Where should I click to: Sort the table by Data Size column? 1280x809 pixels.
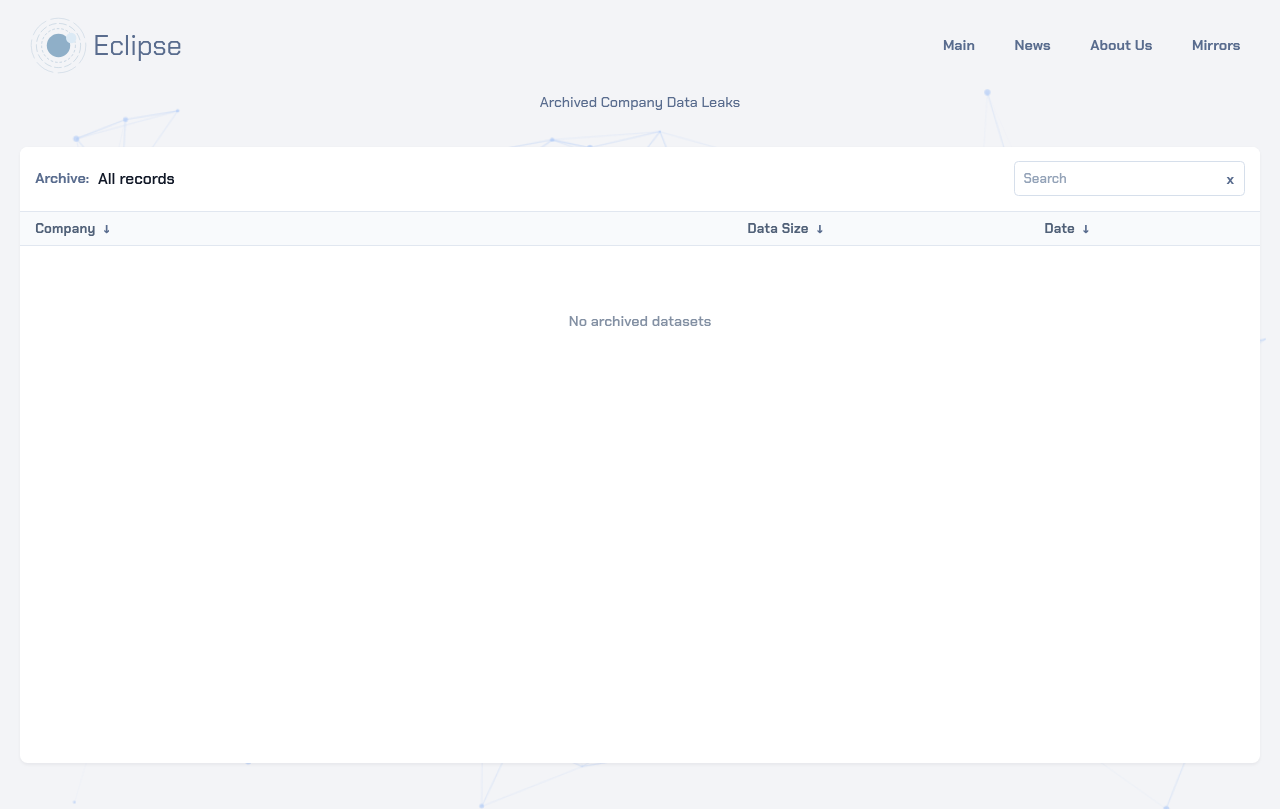click(x=785, y=229)
